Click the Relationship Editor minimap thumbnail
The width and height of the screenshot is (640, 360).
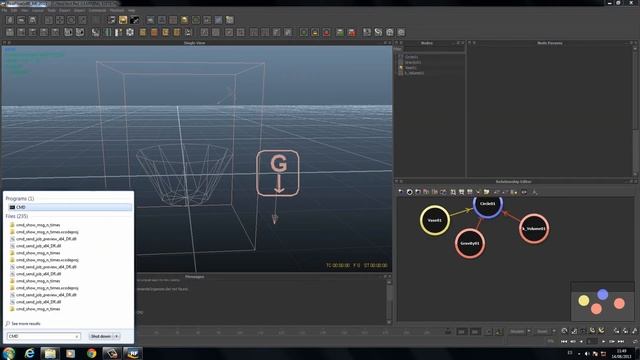(x=602, y=302)
